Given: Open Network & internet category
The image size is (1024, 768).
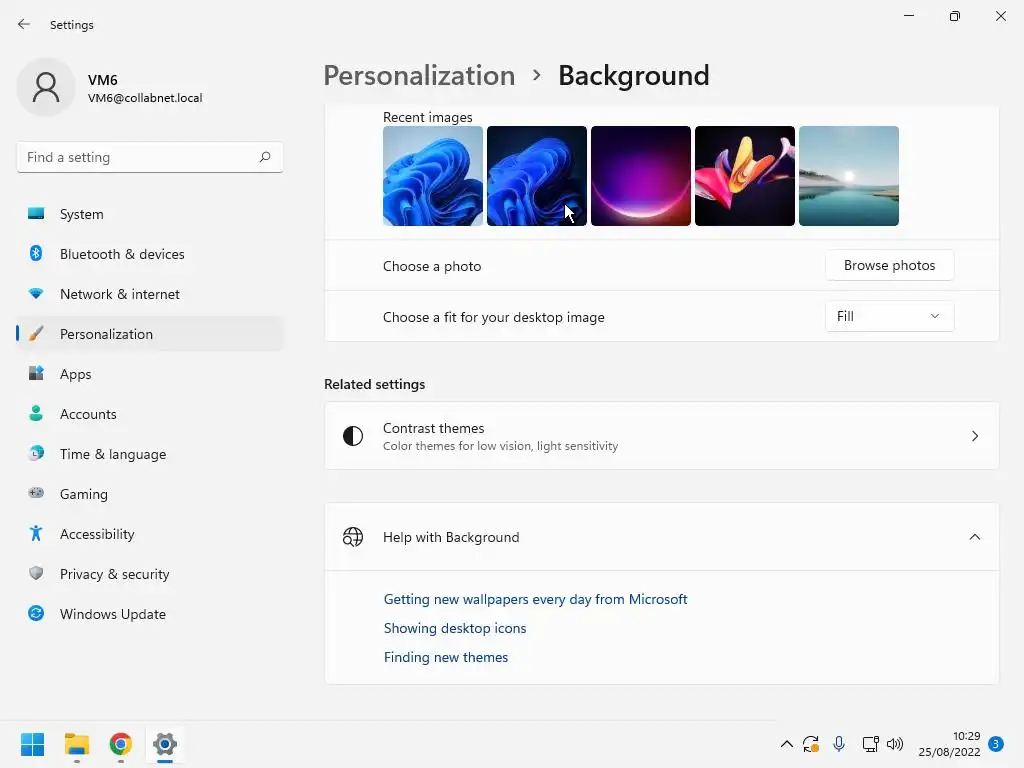Looking at the screenshot, I should 150,294.
